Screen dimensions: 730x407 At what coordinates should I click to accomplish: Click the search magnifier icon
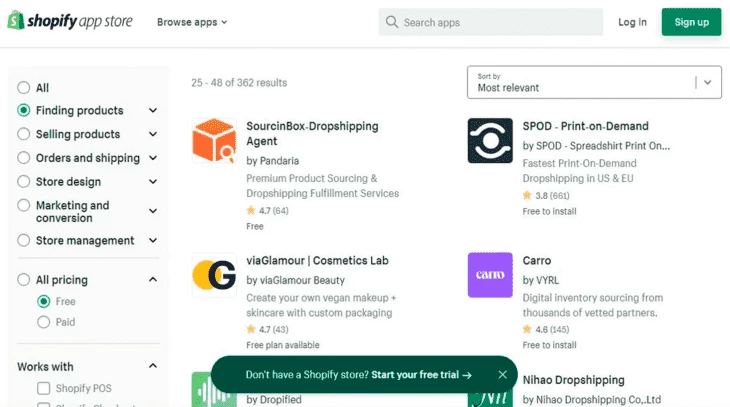point(392,22)
